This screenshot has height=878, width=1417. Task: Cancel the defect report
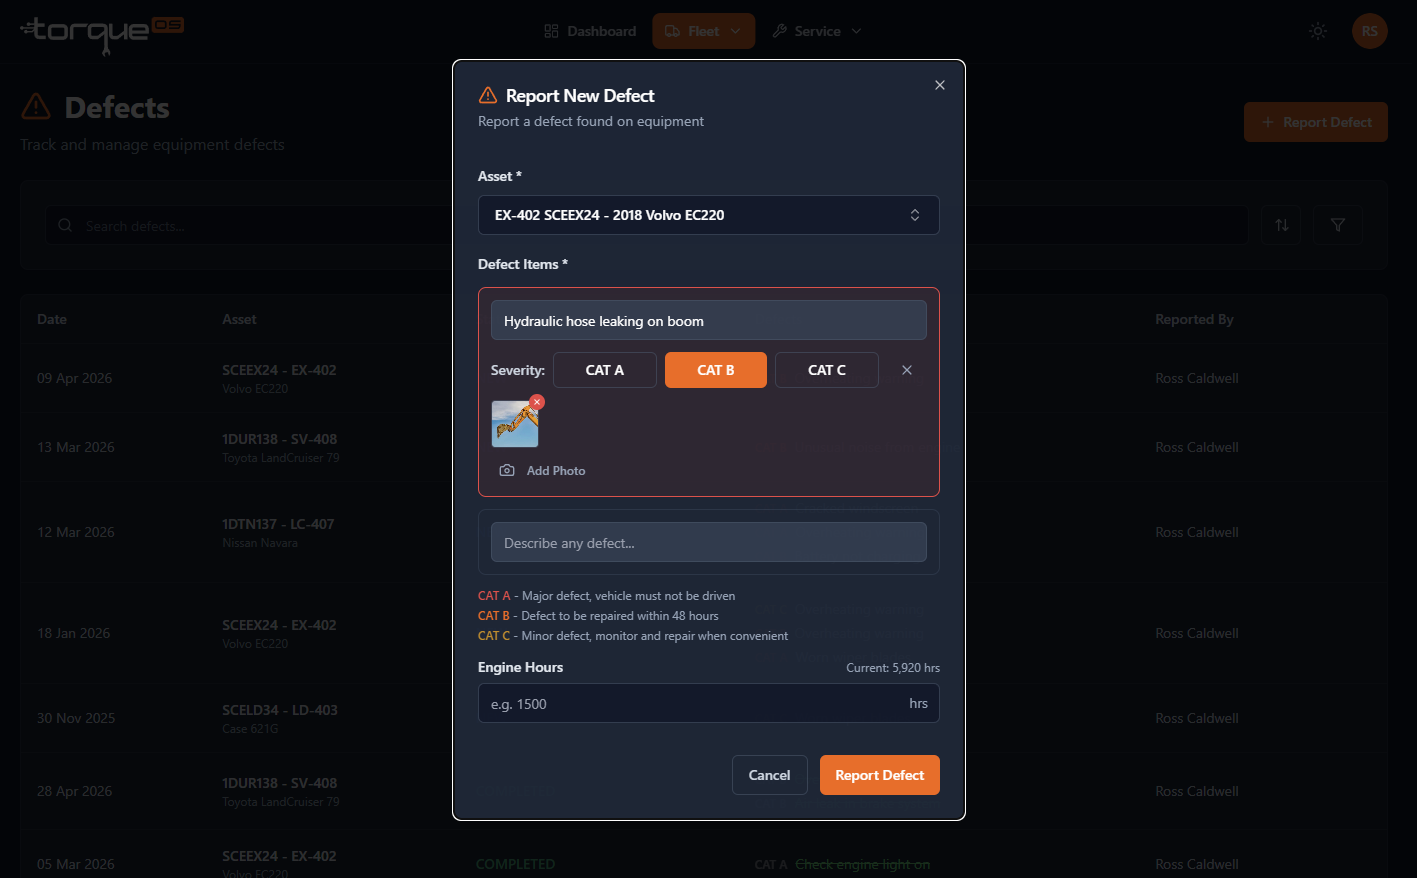point(770,775)
